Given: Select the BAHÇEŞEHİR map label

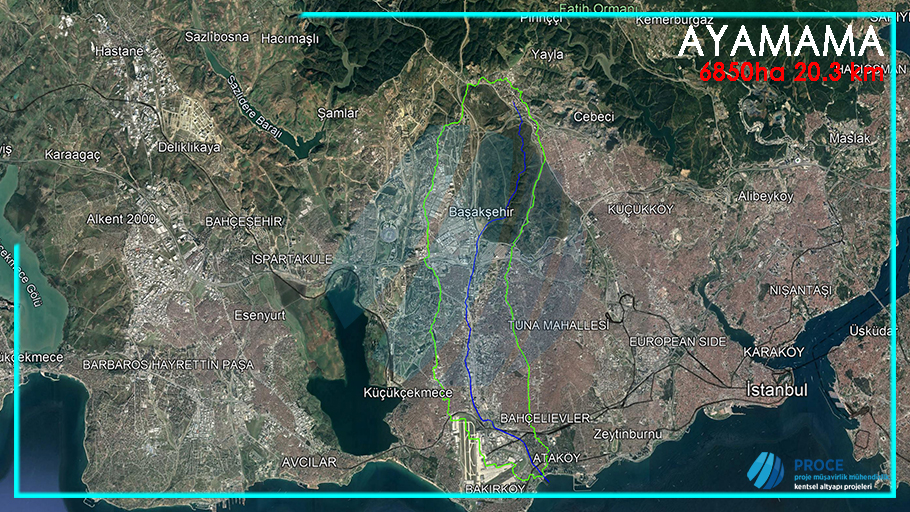Looking at the screenshot, I should (x=245, y=220).
